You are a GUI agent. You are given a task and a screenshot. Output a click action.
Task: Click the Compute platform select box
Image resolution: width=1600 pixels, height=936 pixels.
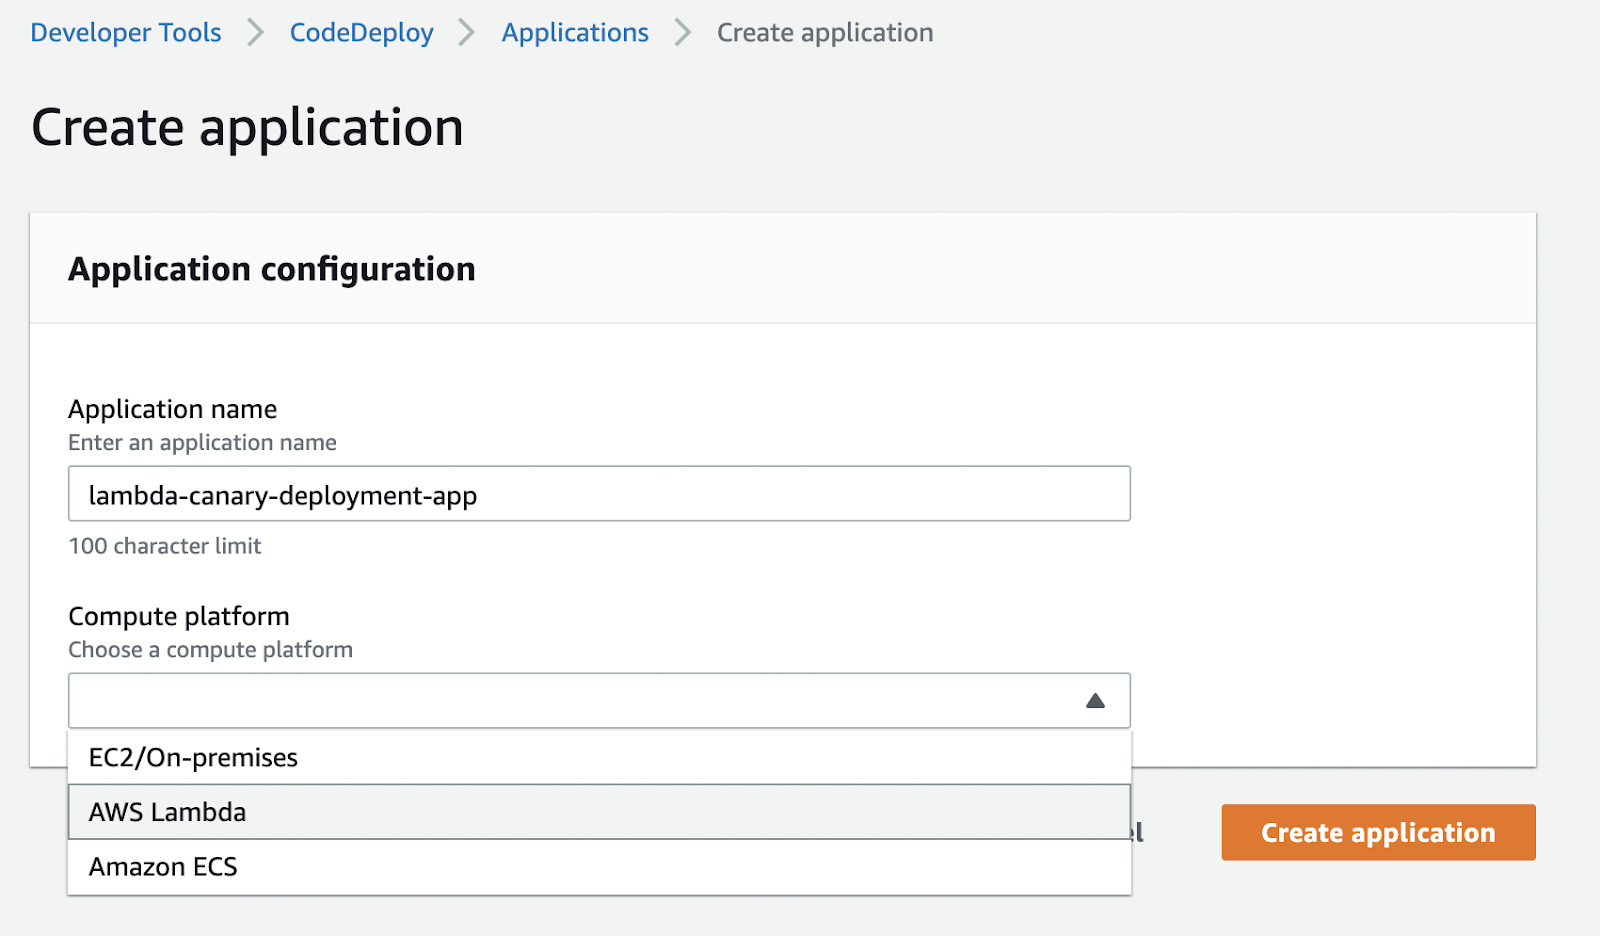tap(599, 701)
